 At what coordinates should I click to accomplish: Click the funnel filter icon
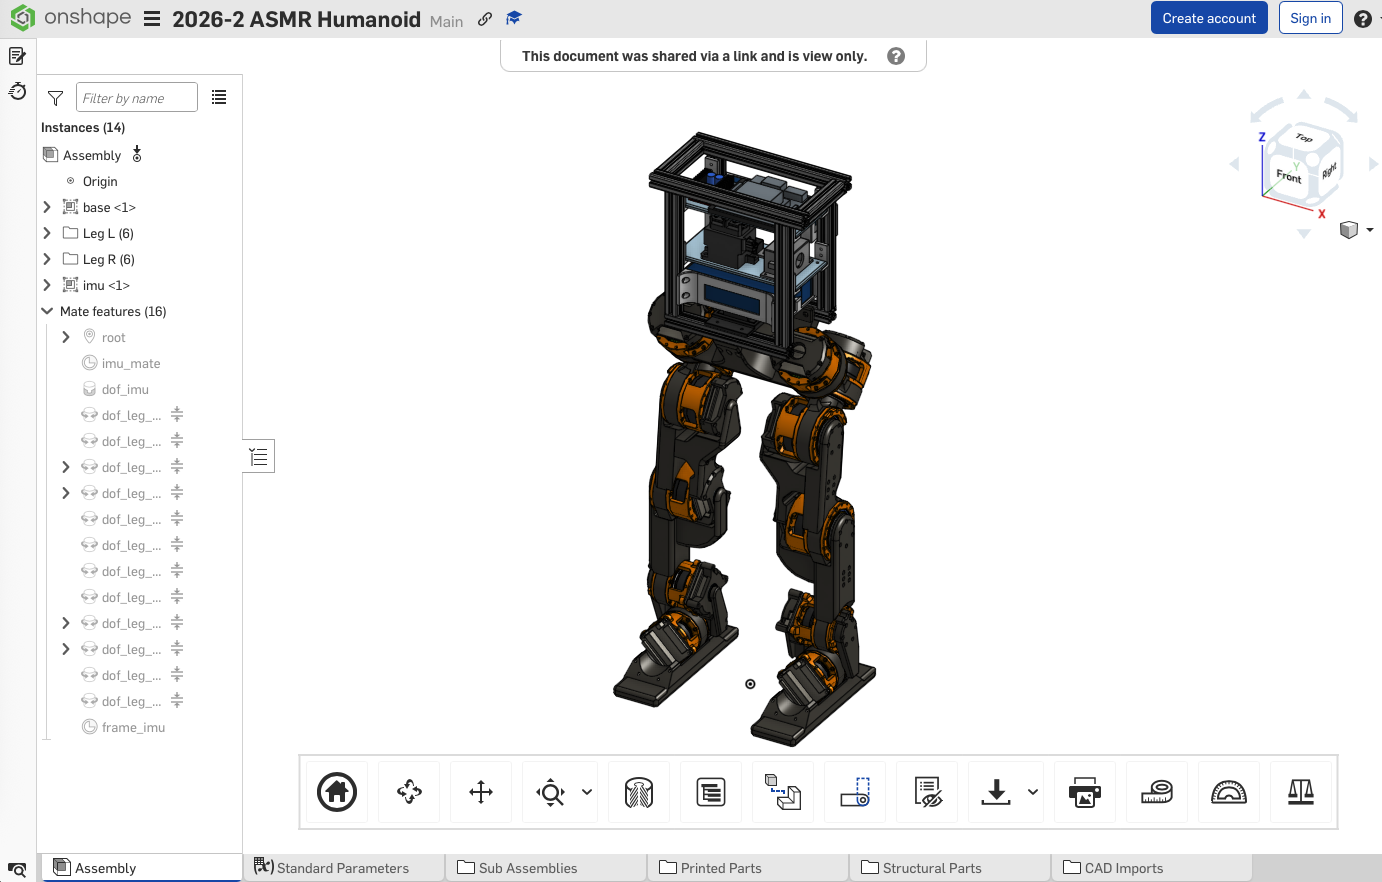[56, 98]
